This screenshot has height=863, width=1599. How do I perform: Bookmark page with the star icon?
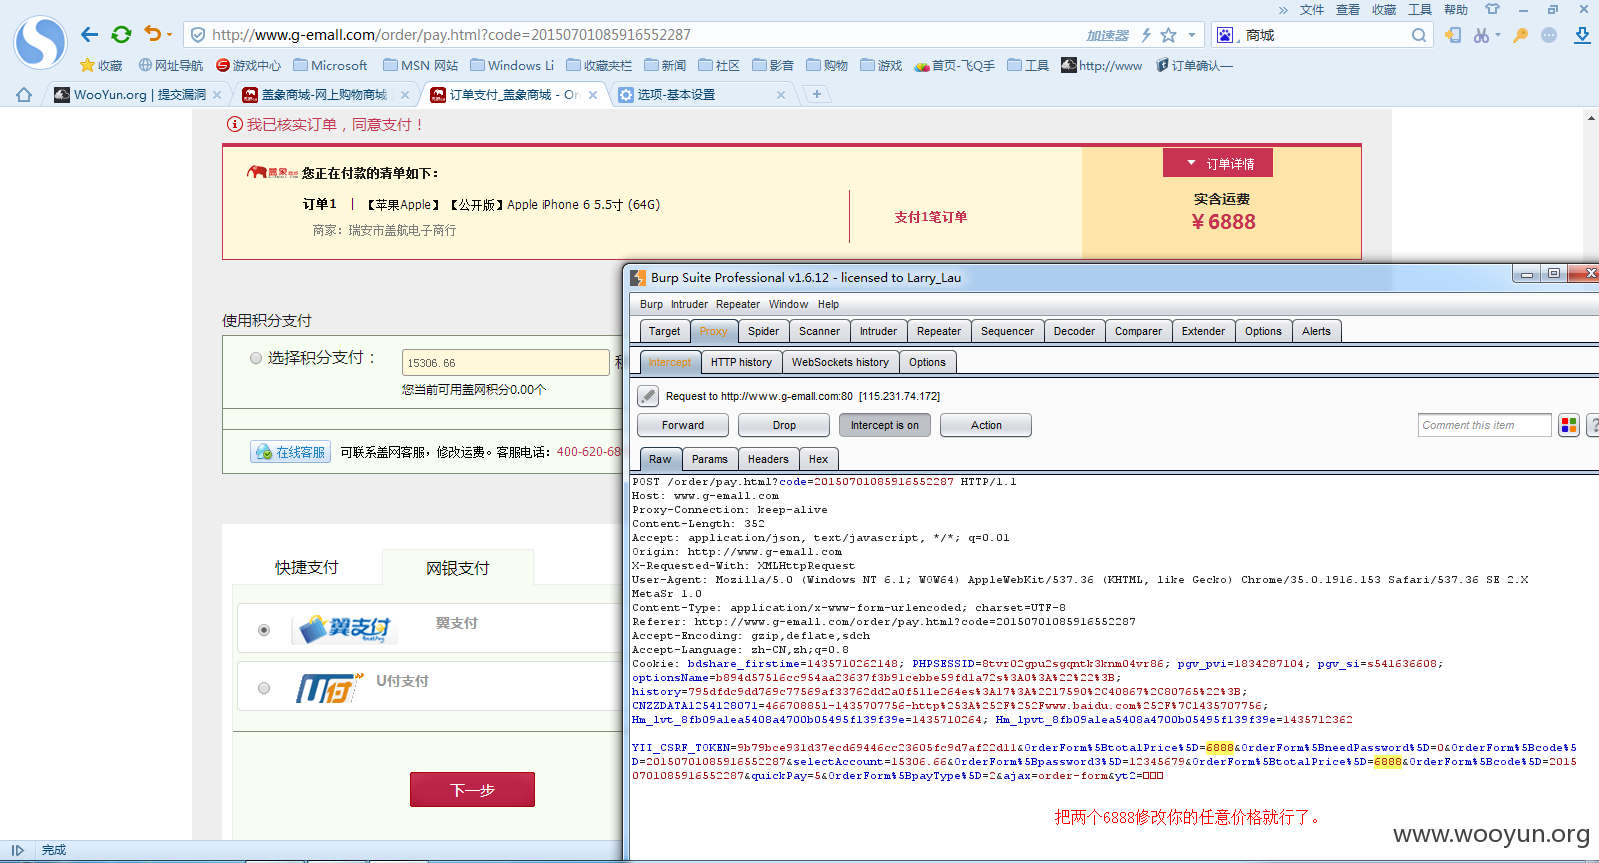(x=1168, y=35)
